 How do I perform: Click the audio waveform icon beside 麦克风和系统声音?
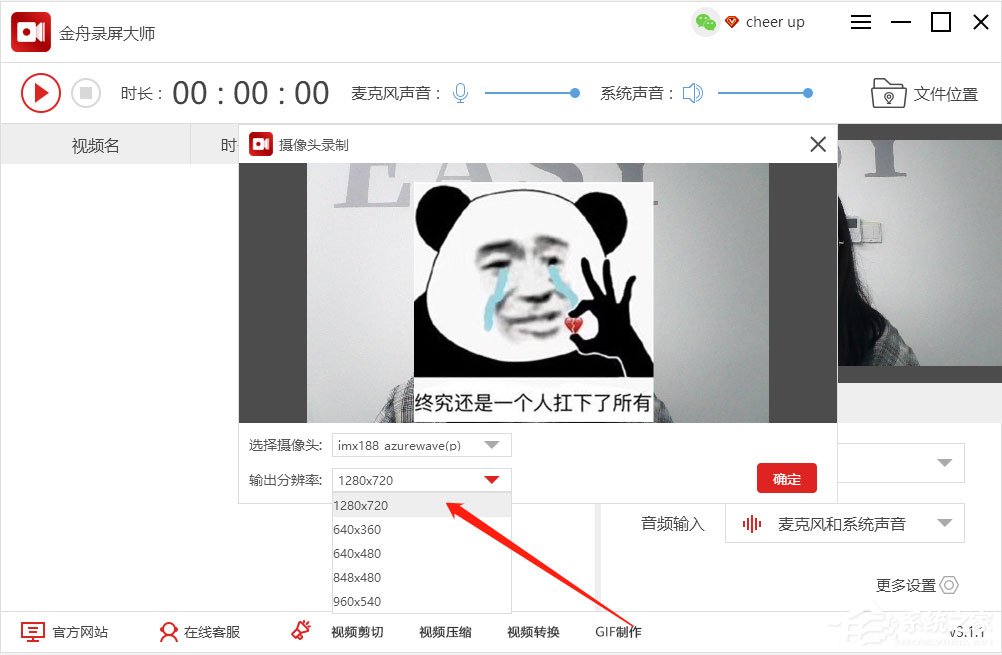coord(751,523)
